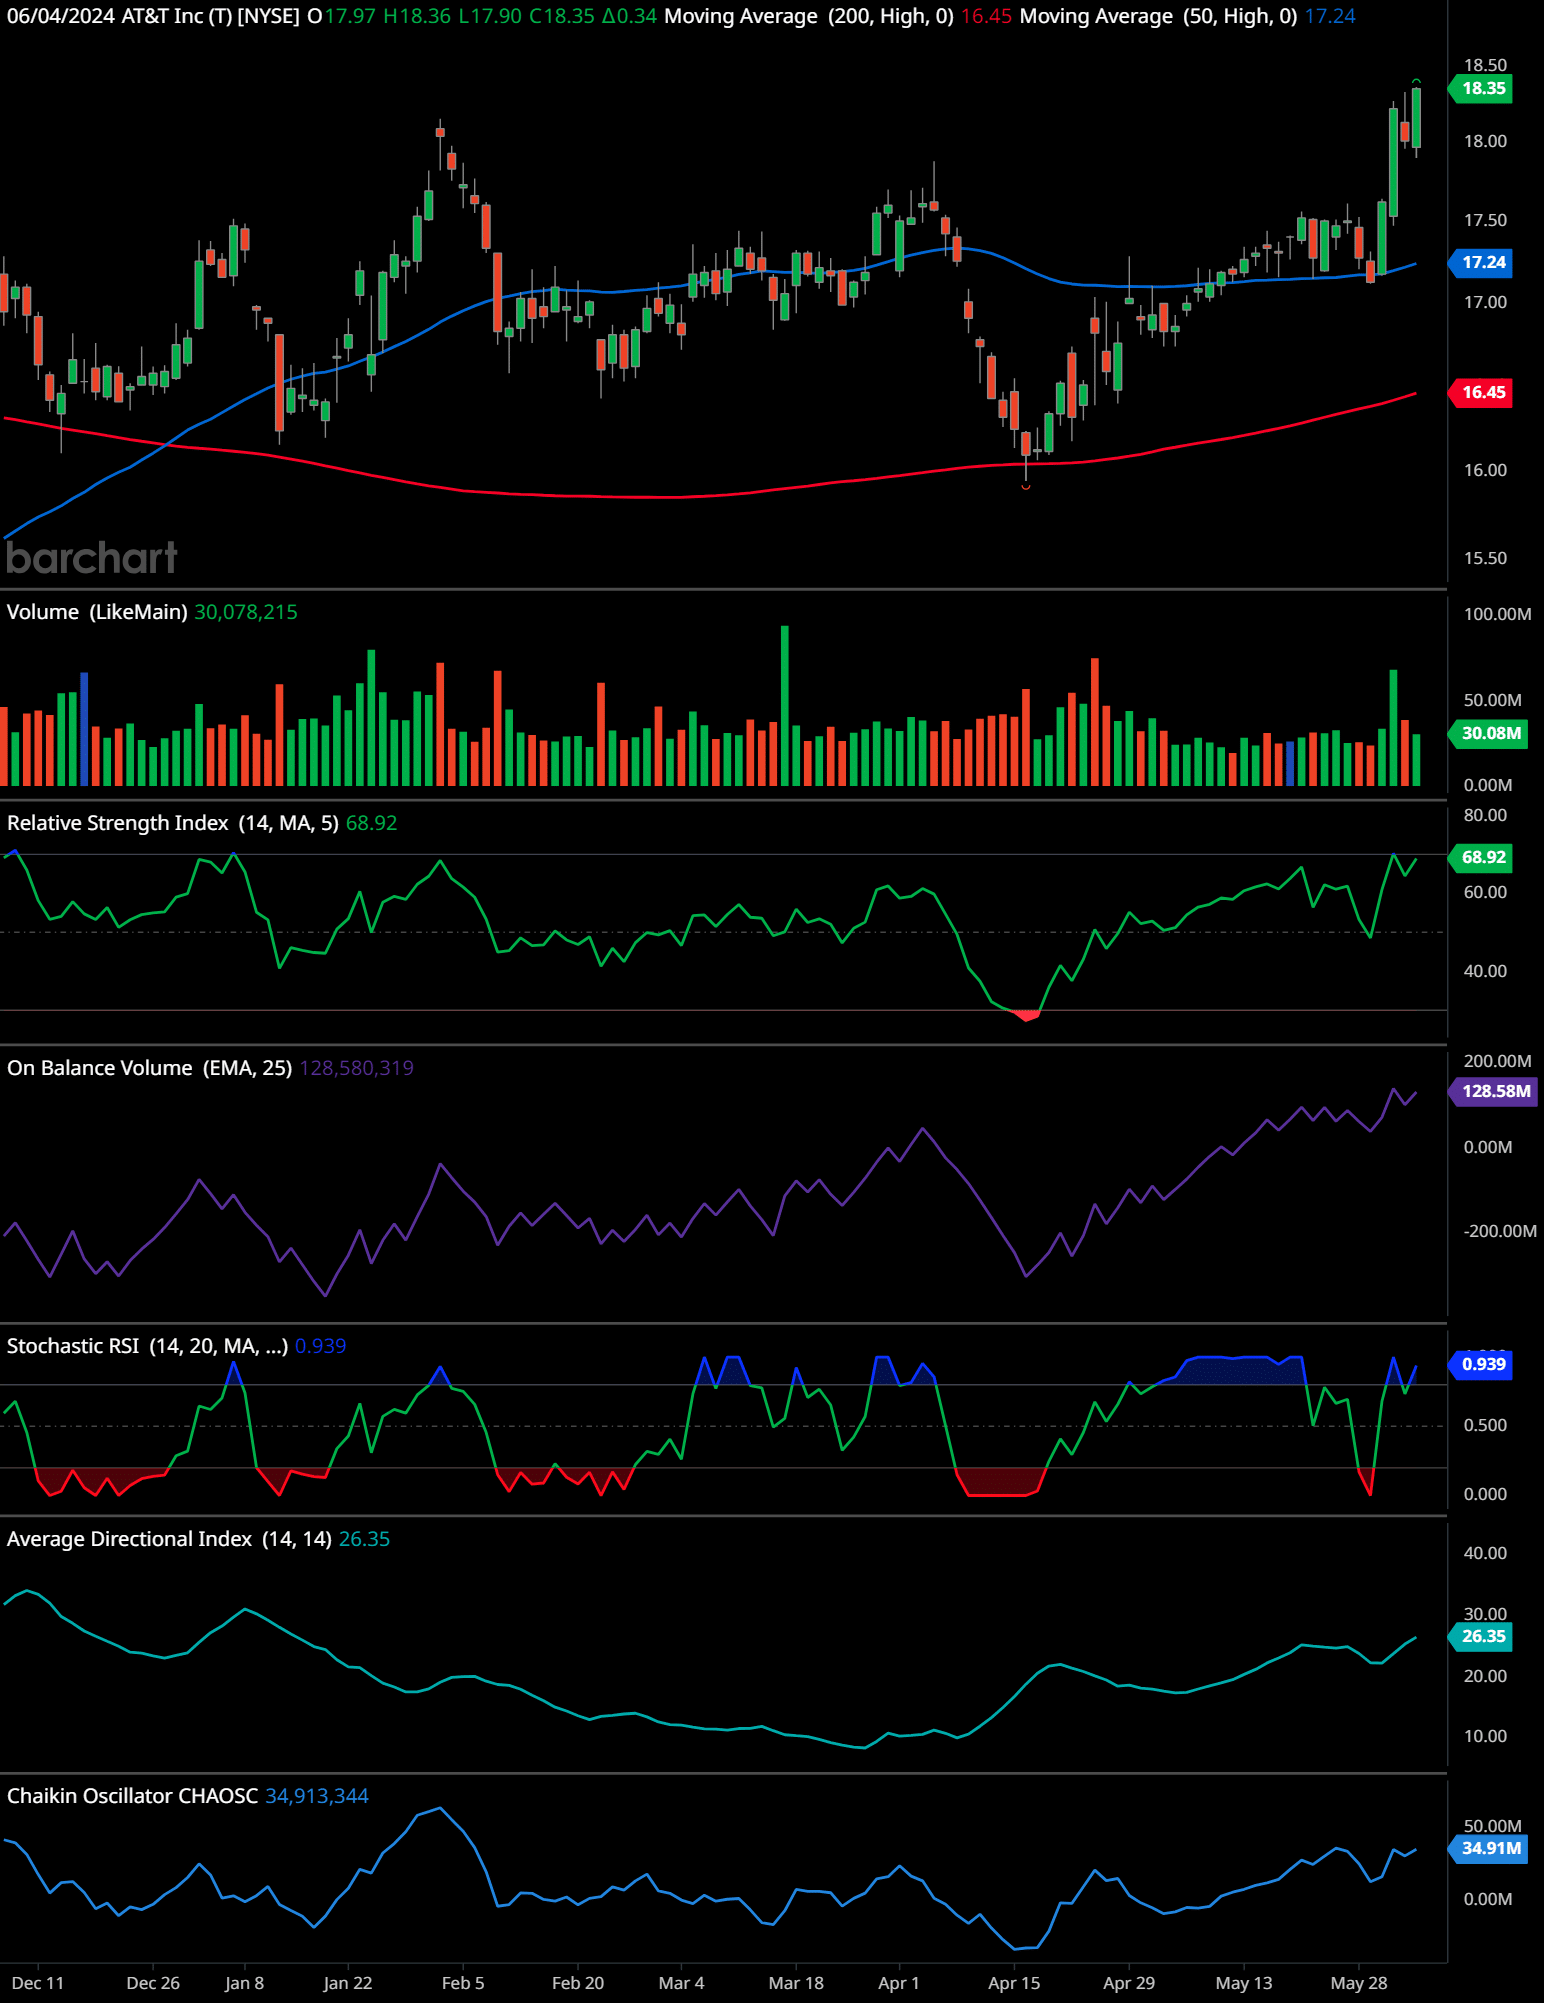This screenshot has height=2003, width=1544.
Task: Click the Chaikin Oscillator CHAOSC label
Action: click(132, 1796)
